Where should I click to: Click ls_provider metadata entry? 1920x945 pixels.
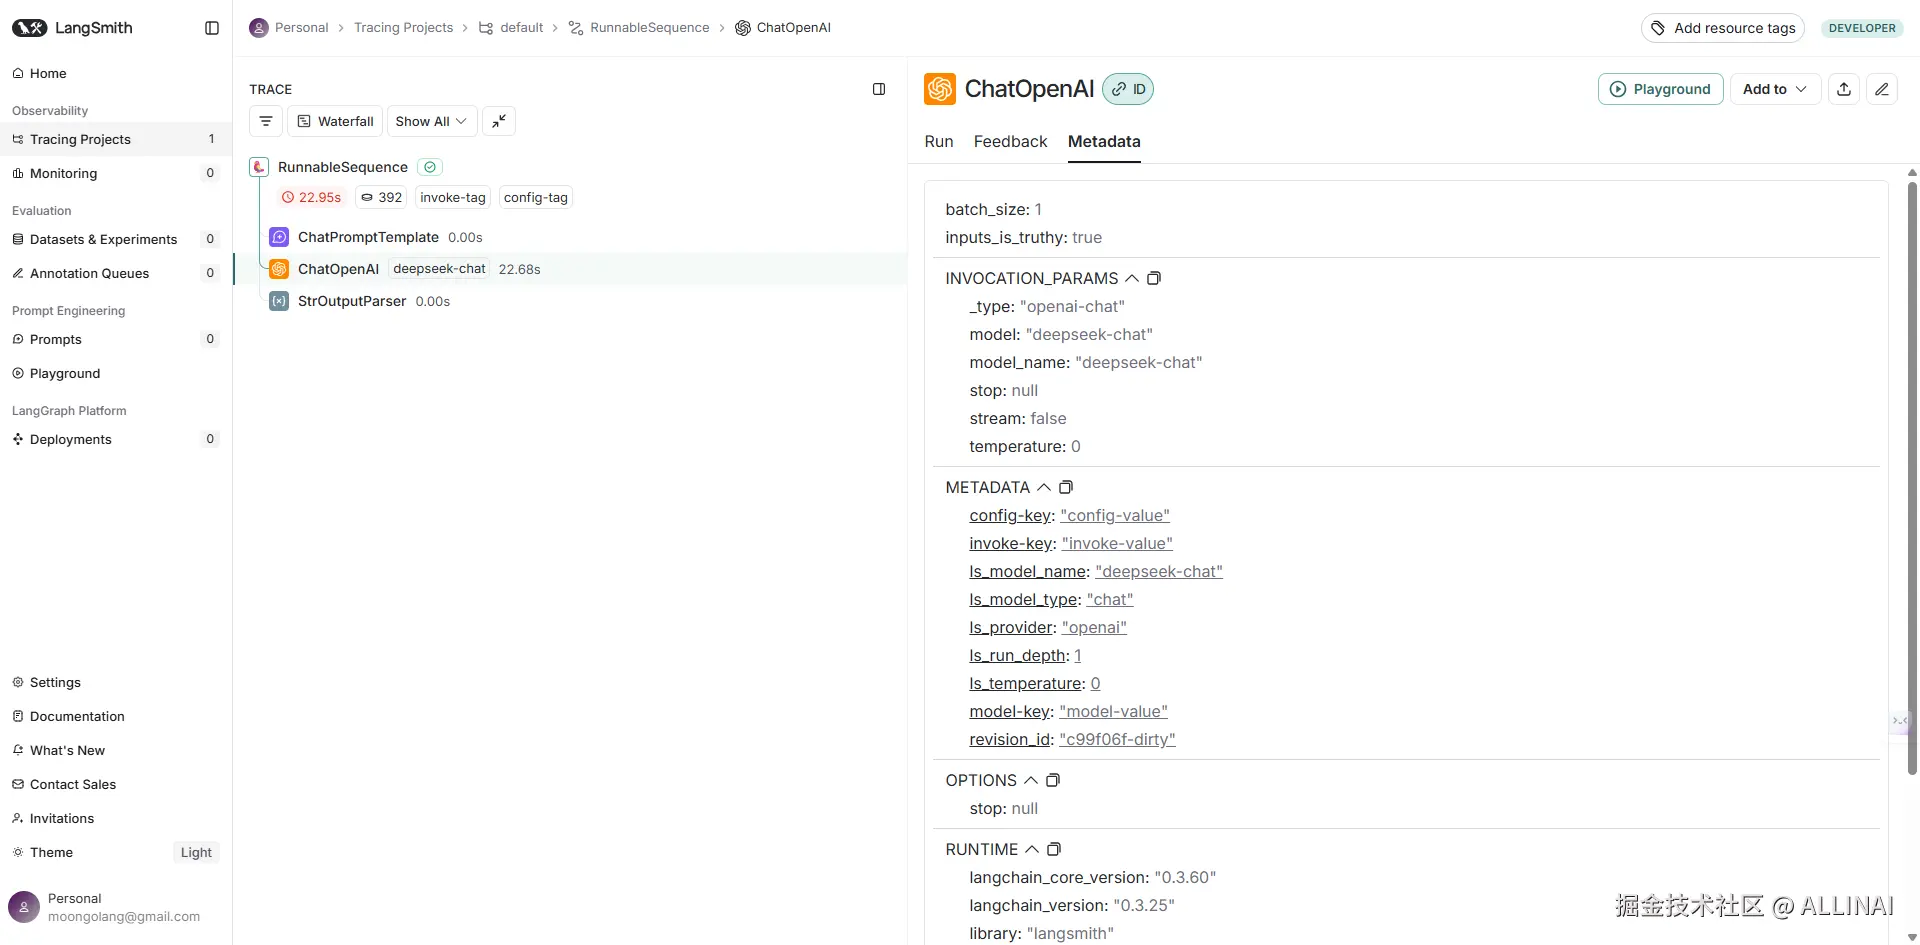[1048, 627]
